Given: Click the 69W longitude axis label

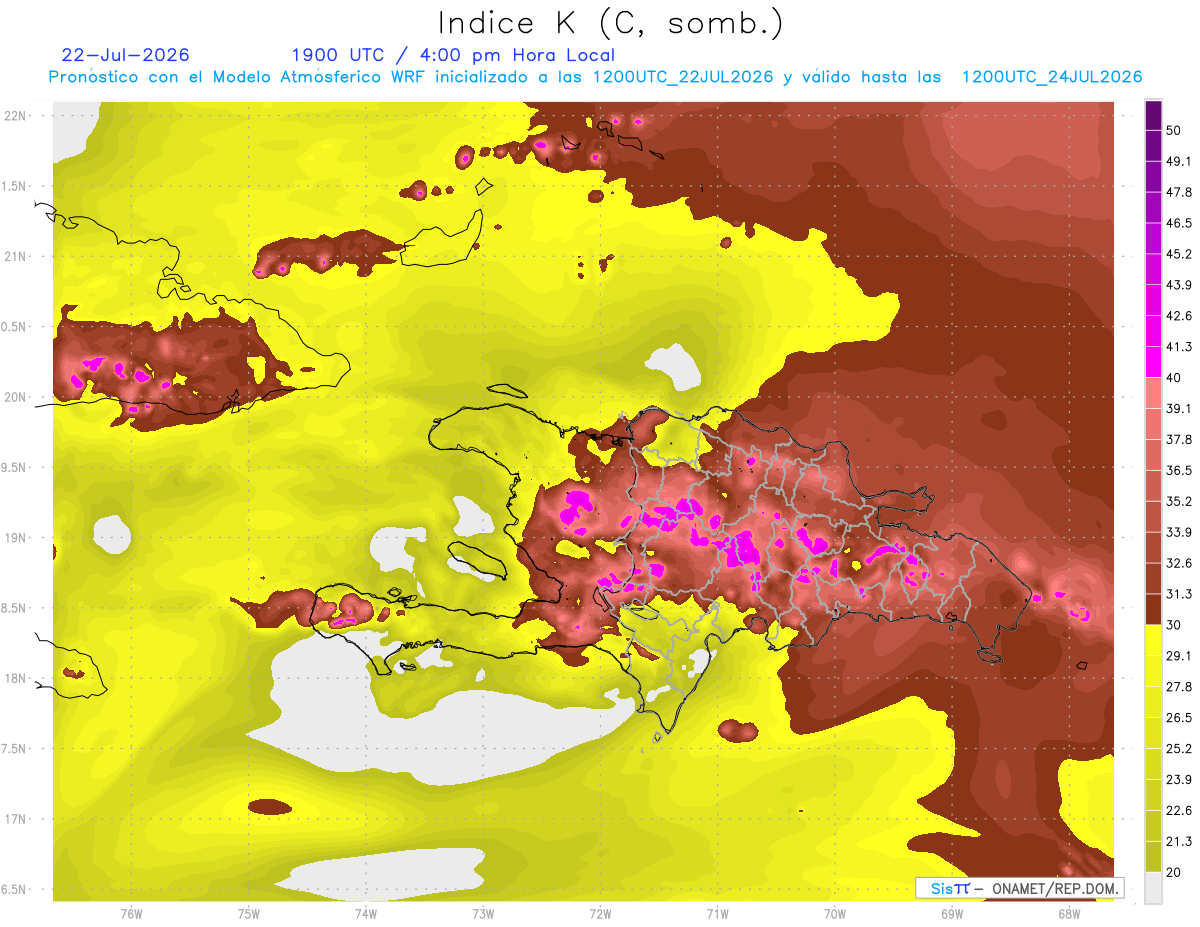Looking at the screenshot, I should pos(952,913).
